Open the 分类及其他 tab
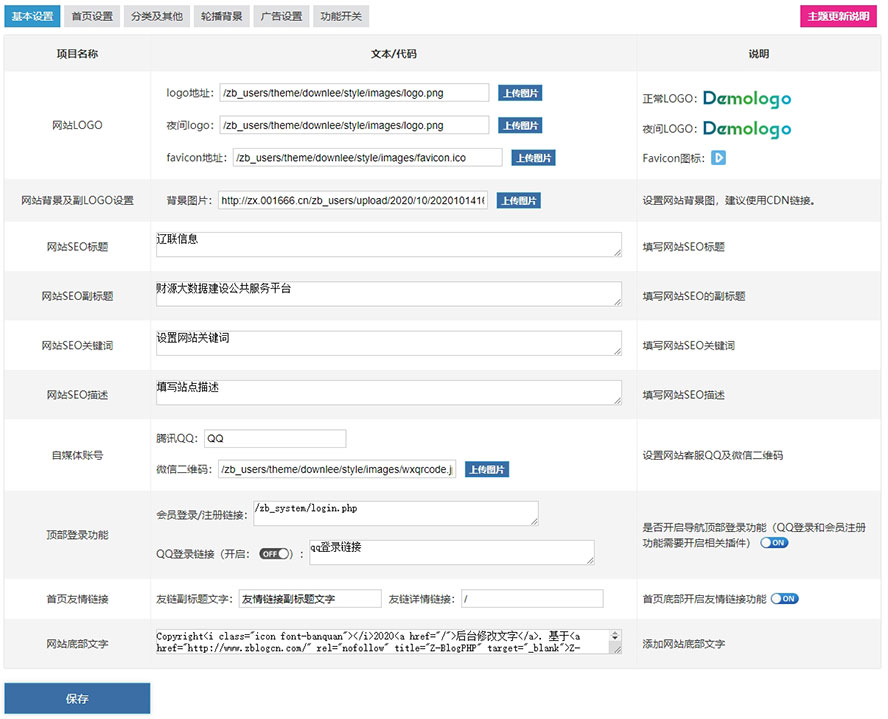Image resolution: width=888 pixels, height=719 pixels. [157, 17]
